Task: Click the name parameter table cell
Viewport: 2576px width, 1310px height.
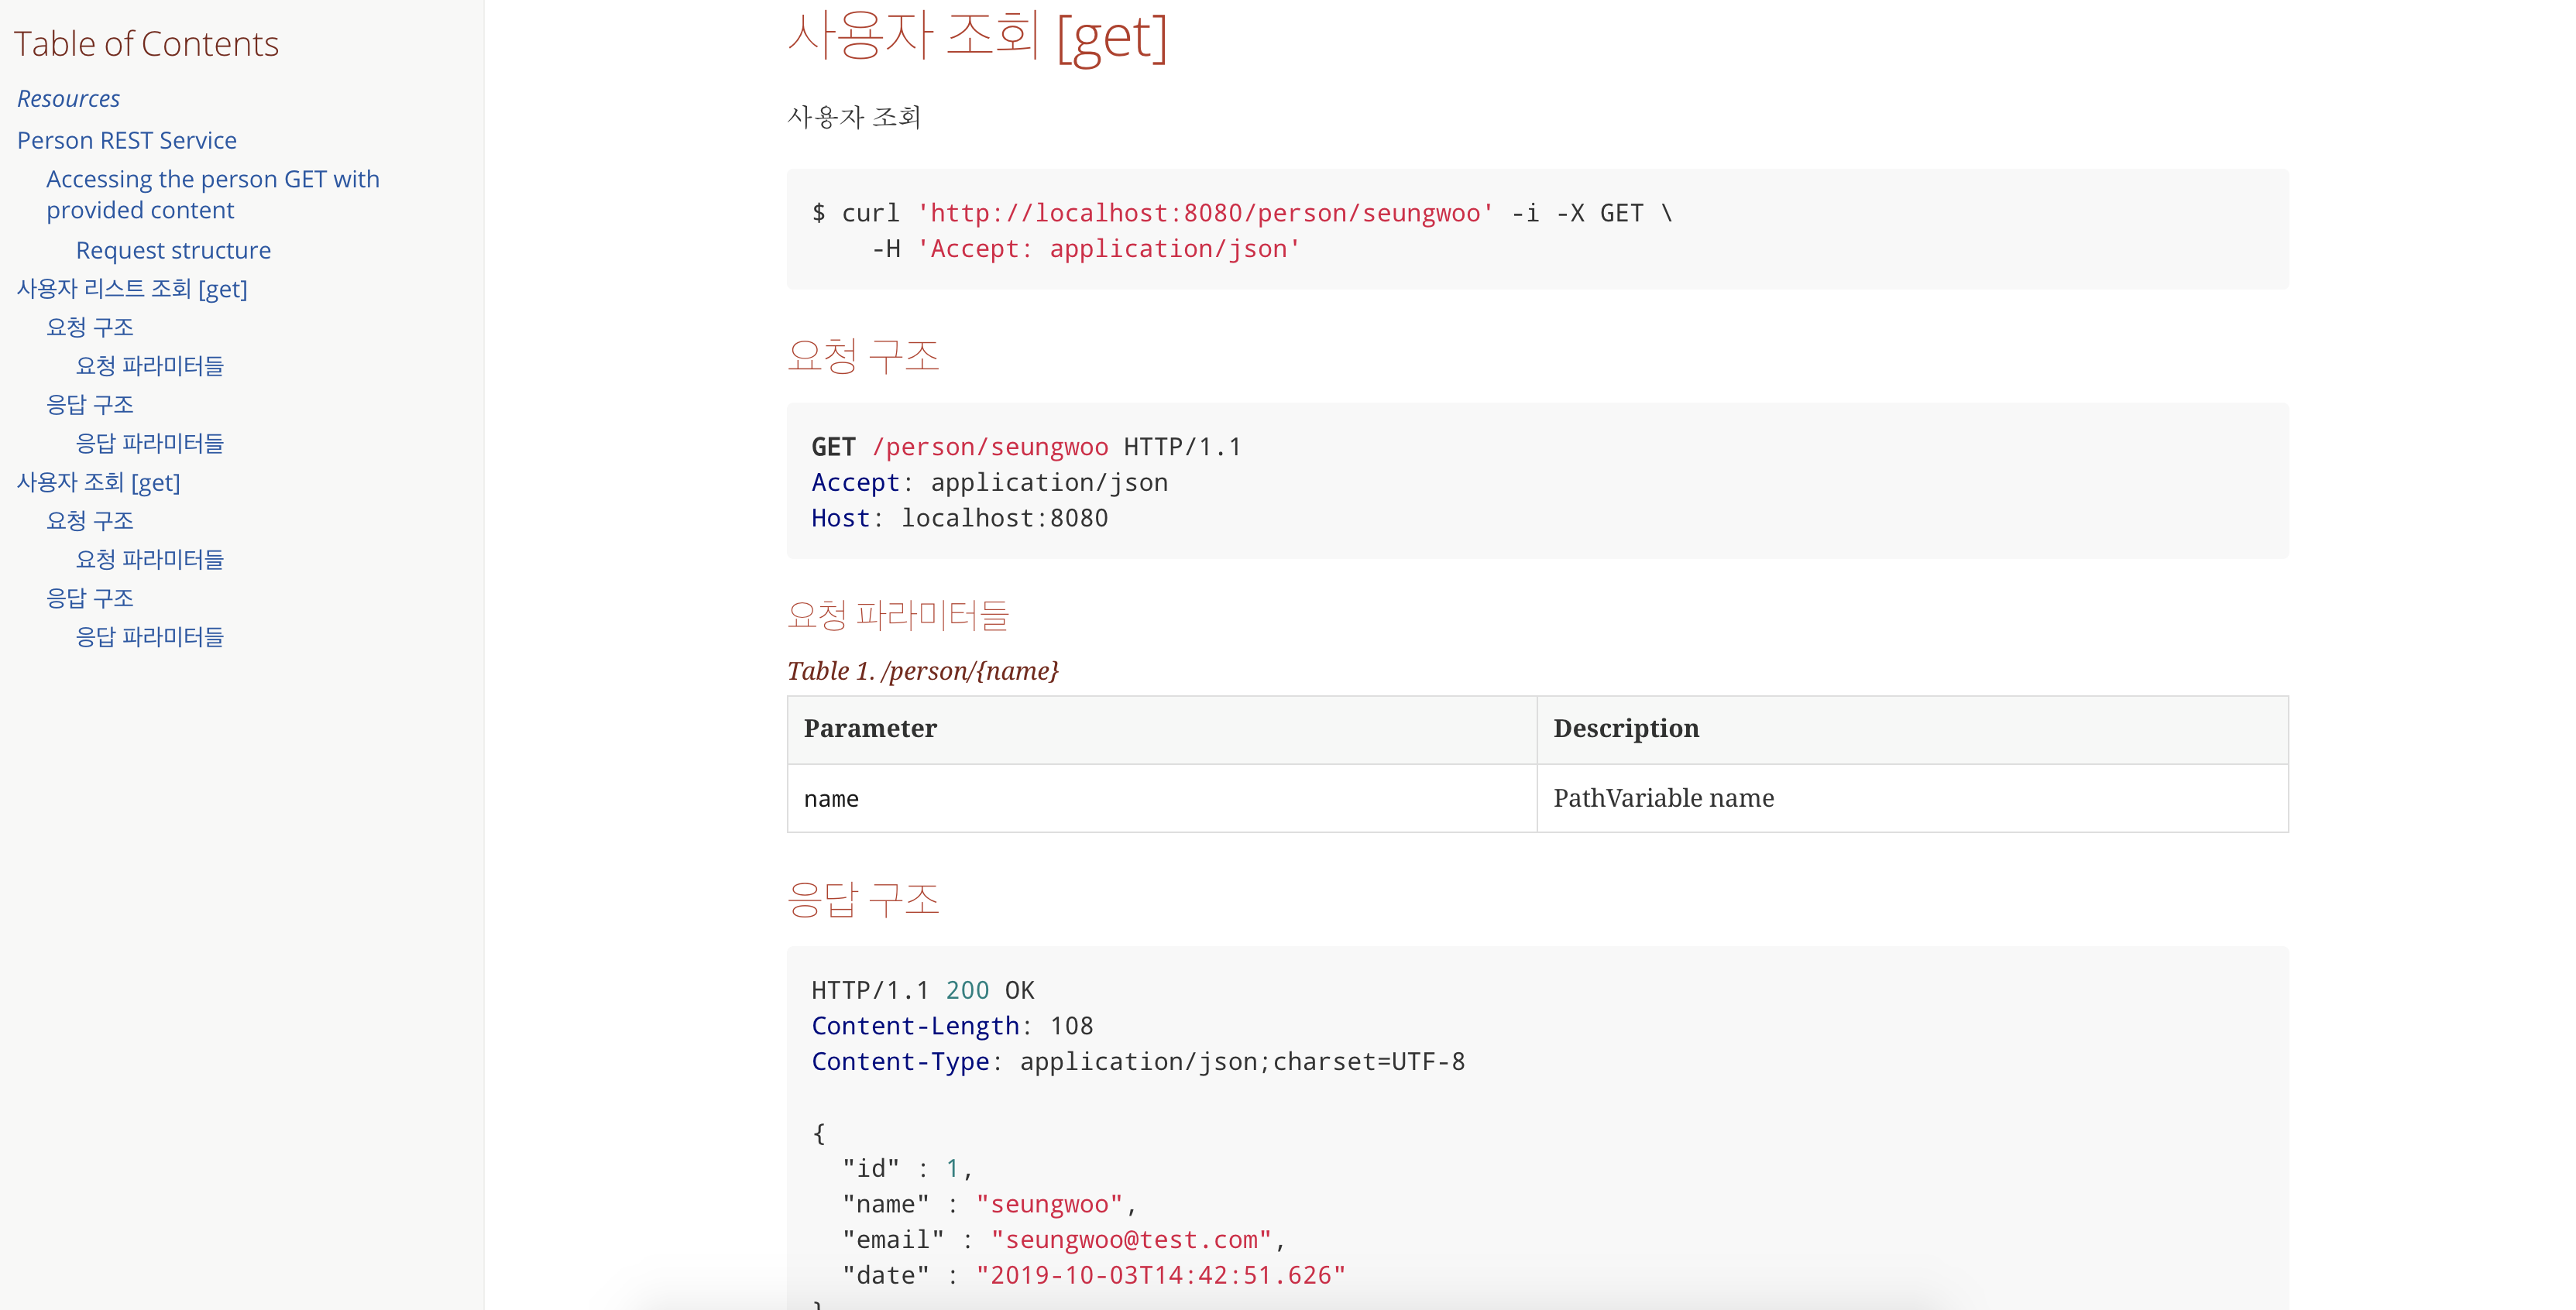Action: coord(1161,798)
